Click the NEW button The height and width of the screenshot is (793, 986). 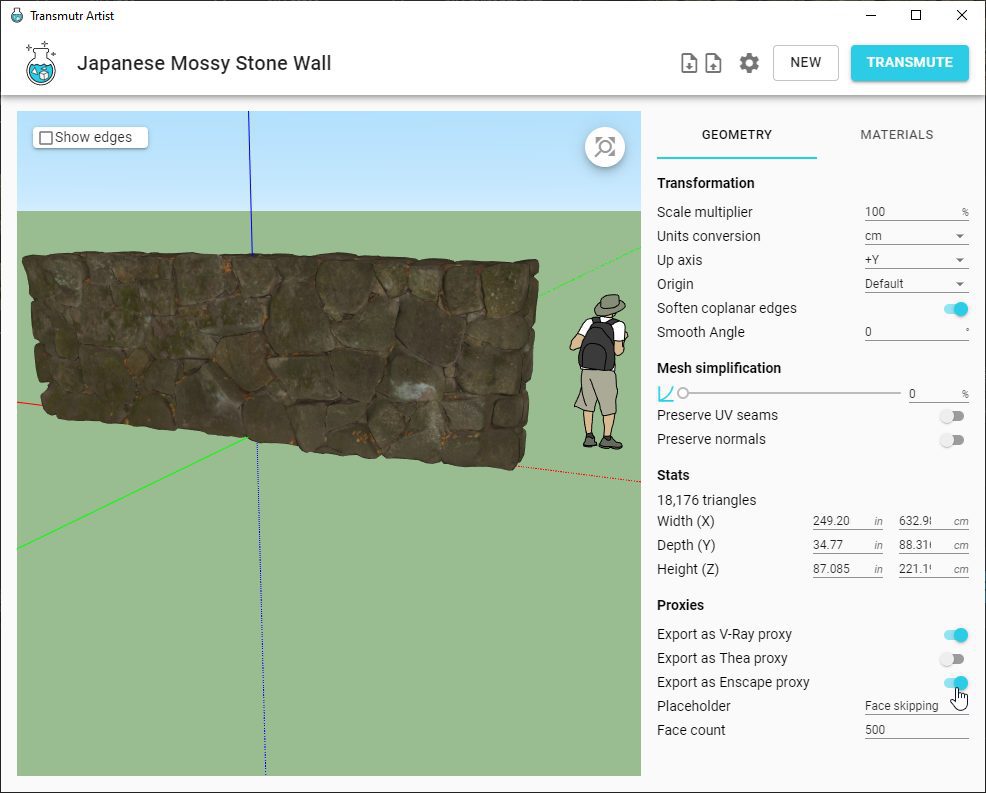(x=805, y=62)
